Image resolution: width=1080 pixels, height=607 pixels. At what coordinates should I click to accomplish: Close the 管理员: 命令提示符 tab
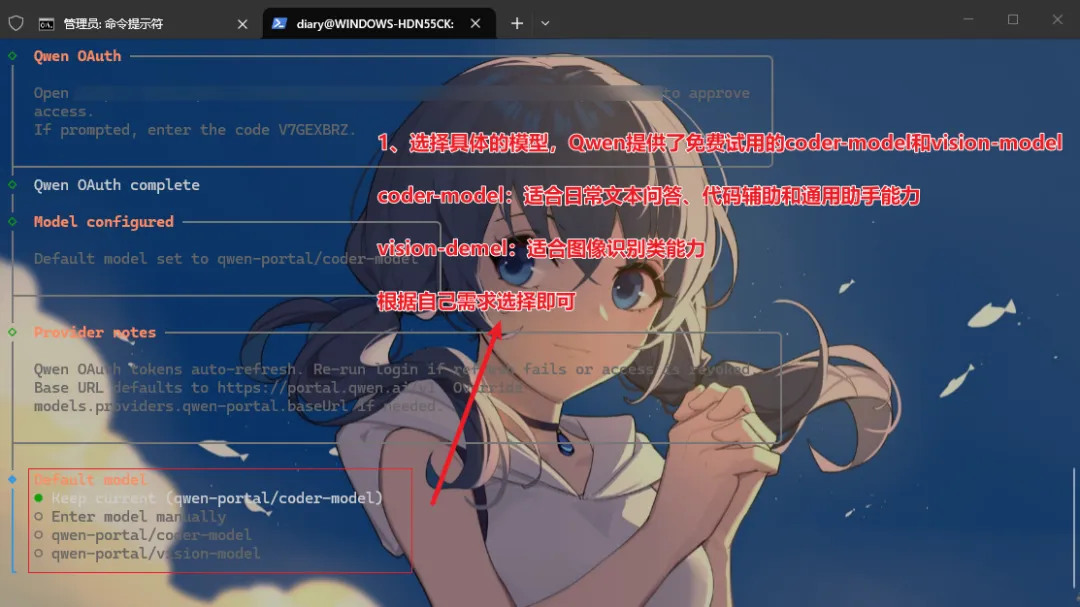[242, 24]
